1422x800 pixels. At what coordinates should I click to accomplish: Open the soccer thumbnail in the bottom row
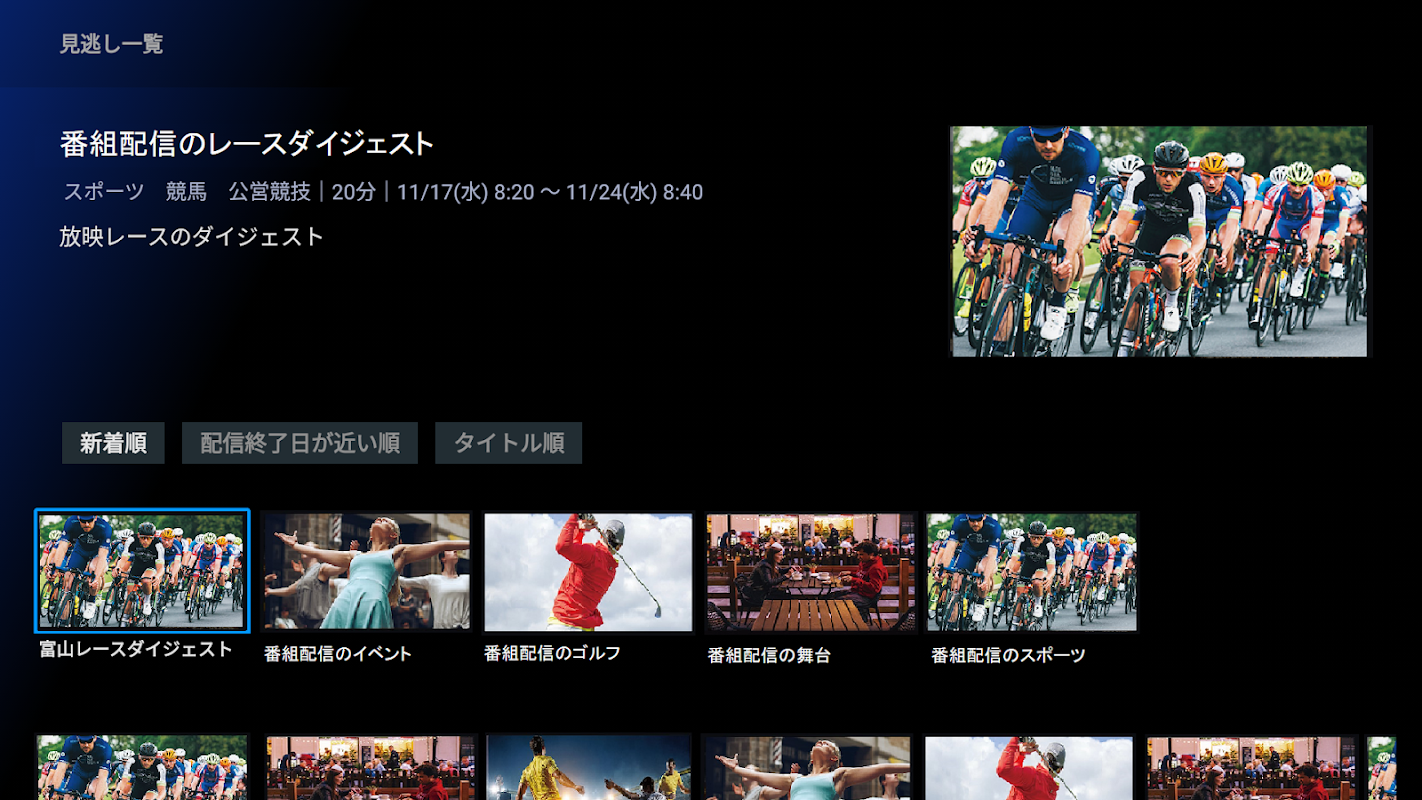tap(589, 768)
